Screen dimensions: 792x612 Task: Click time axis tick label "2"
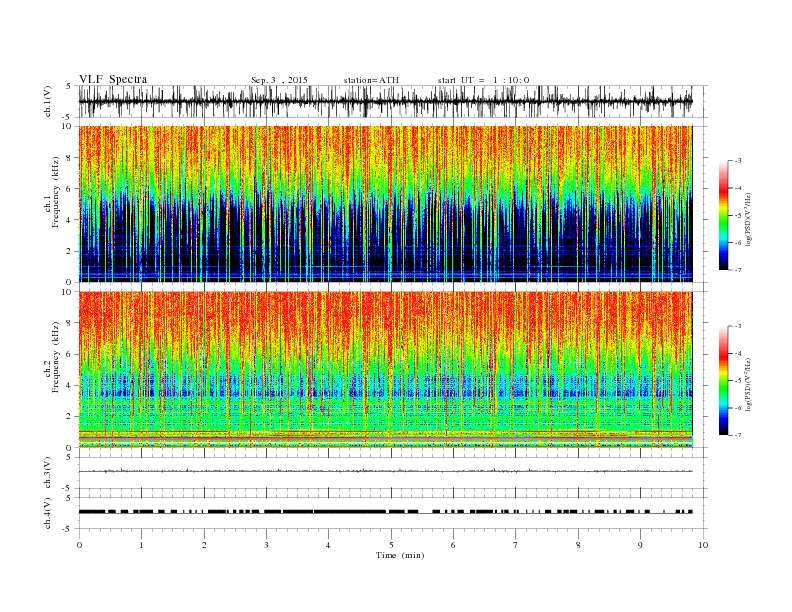204,545
